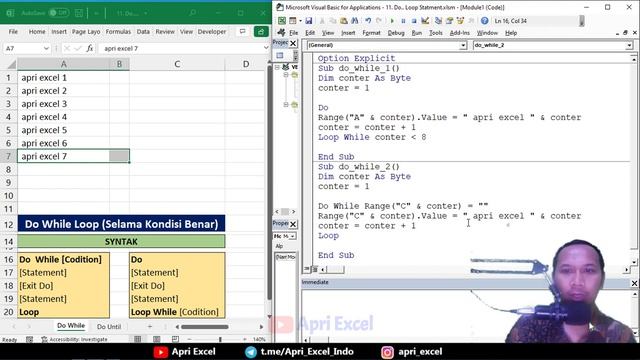Image resolution: width=640 pixels, height=360 pixels.
Task: Open the Comments icon in Excel ribbon
Action: pos(242,31)
